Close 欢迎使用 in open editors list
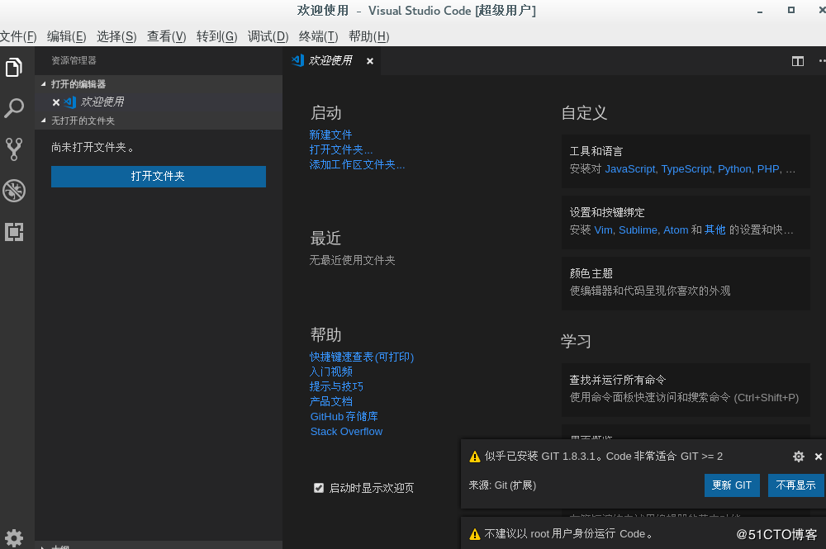The height and width of the screenshot is (549, 826). point(56,102)
